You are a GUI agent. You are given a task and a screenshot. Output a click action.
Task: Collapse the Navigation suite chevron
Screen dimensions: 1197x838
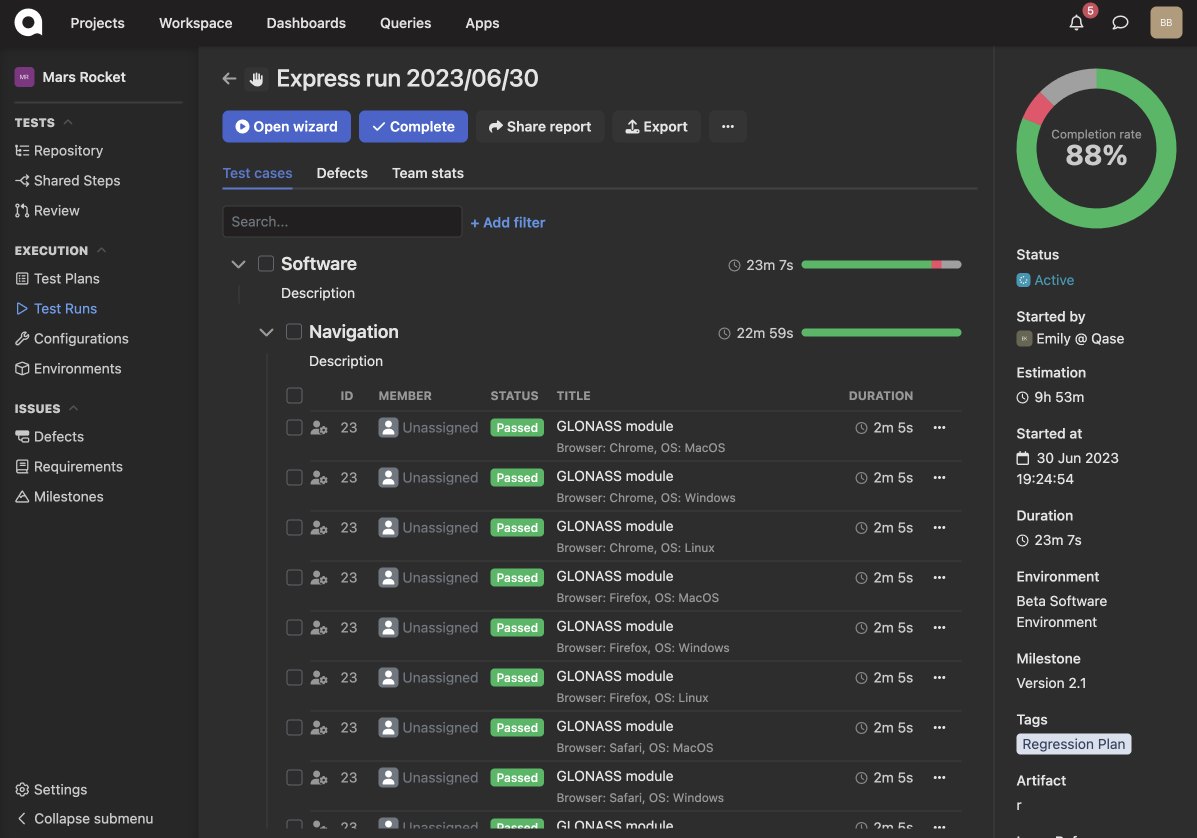click(266, 333)
